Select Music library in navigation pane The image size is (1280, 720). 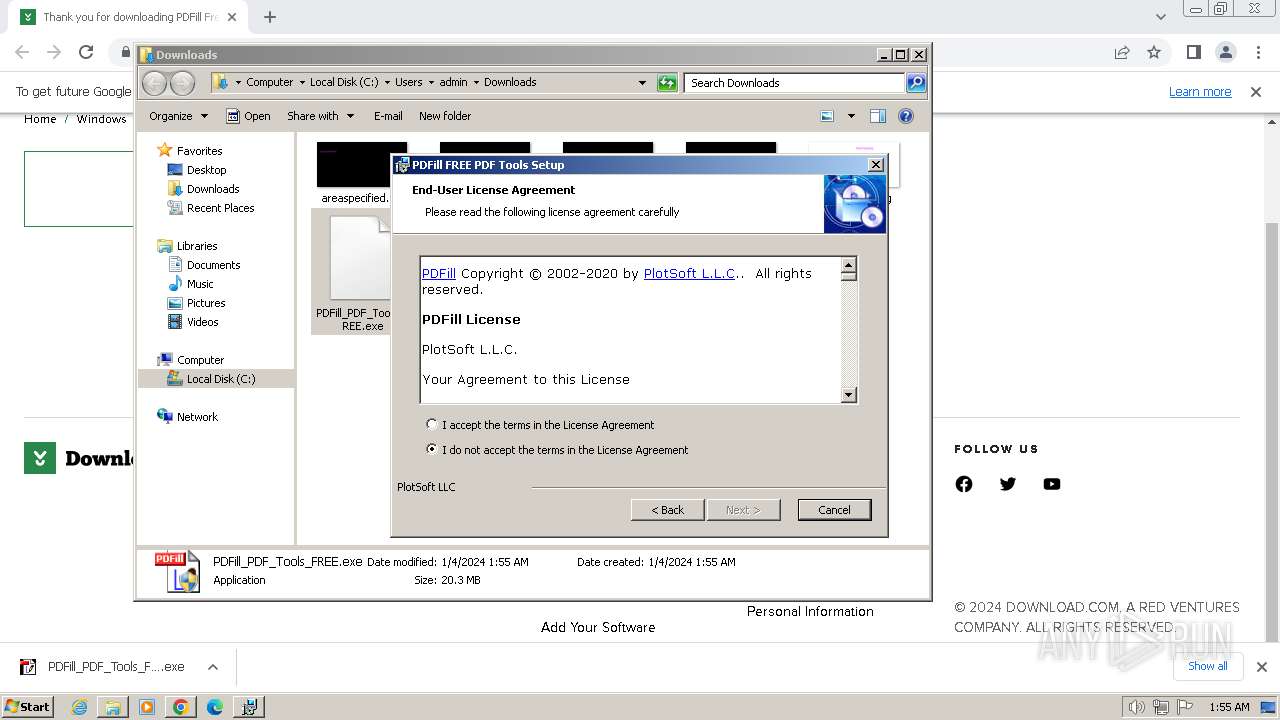(x=200, y=284)
